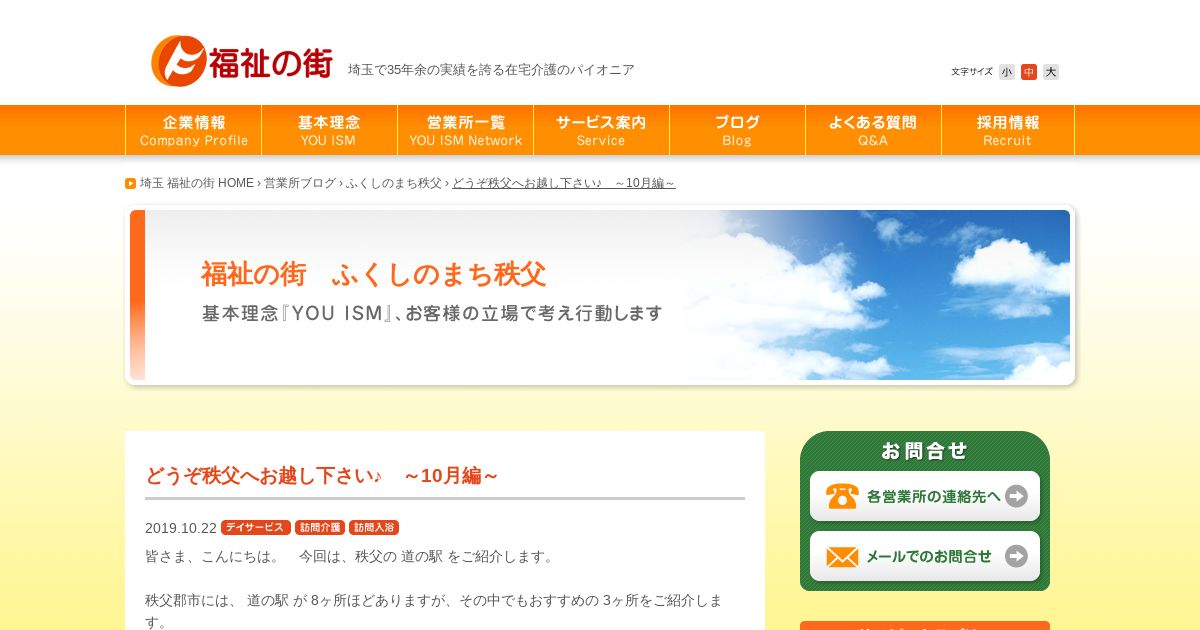1200x630 pixels.
Task: Click メールでのお問合せ button
Action: [x=925, y=556]
